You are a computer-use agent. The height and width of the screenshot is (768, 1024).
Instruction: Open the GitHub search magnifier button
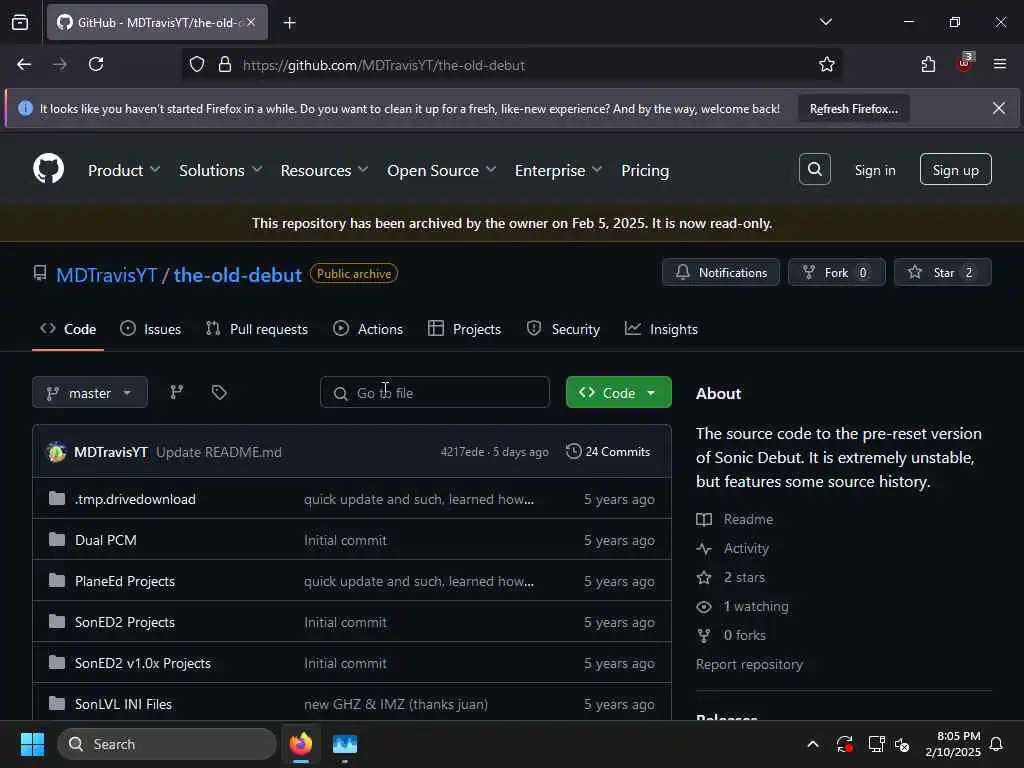[x=814, y=169]
